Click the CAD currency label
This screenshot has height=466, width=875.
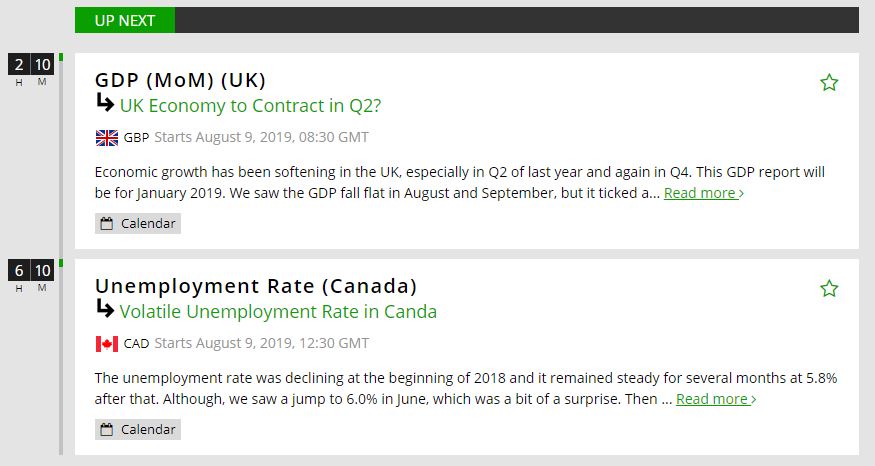coord(136,343)
